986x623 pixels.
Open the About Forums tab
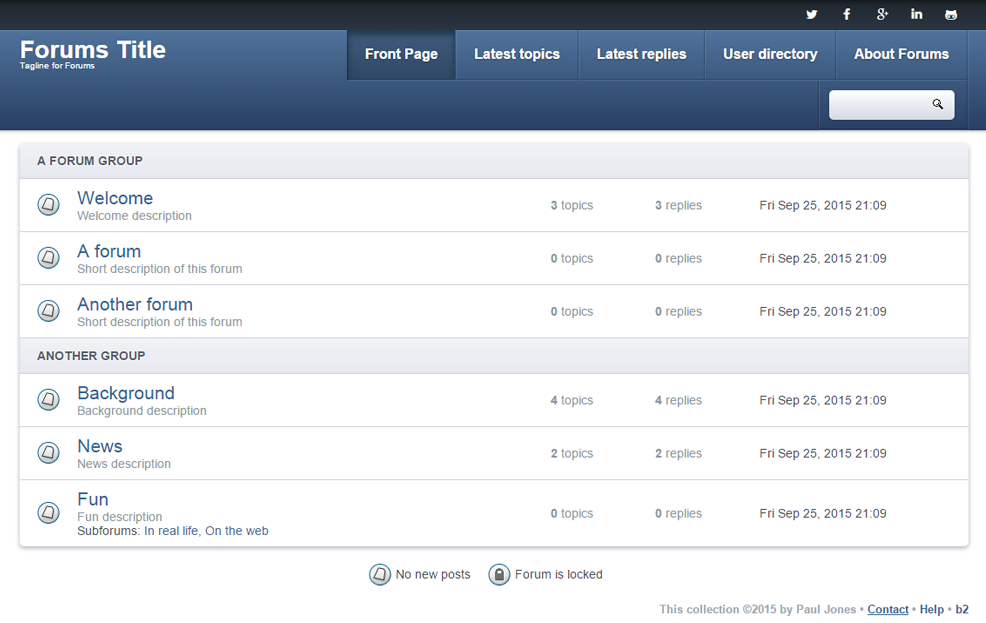(x=901, y=55)
